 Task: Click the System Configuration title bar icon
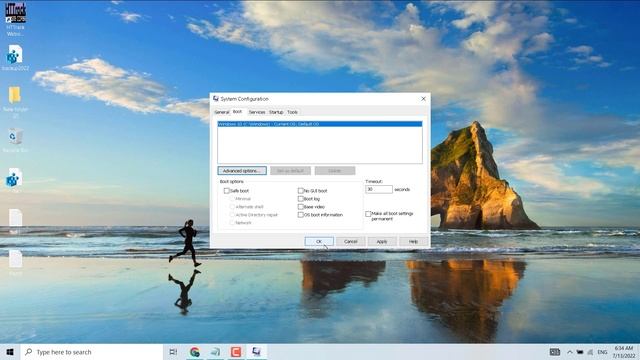pos(216,99)
